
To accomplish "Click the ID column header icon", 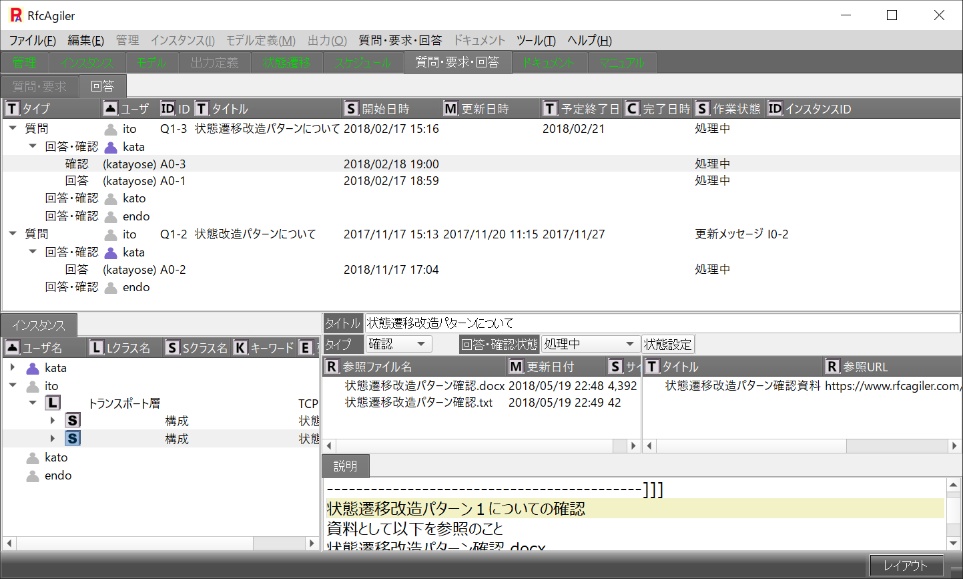I will pos(167,109).
